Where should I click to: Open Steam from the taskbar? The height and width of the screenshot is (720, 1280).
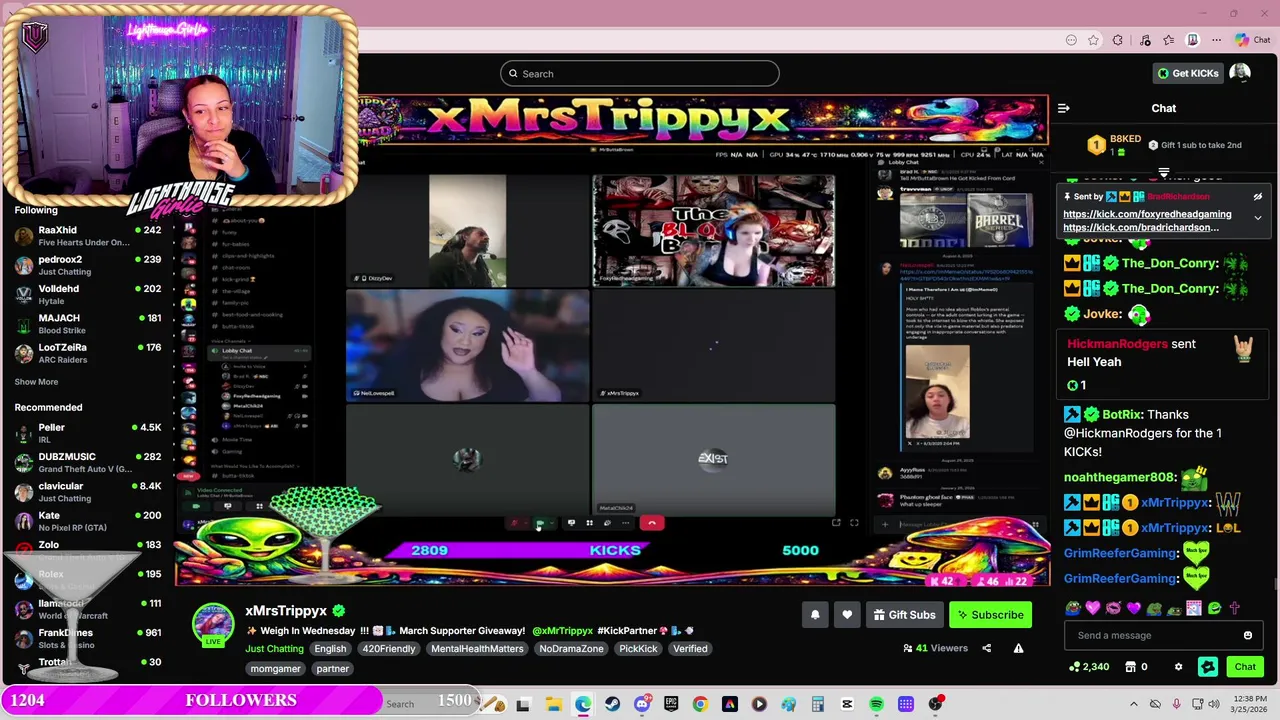(x=612, y=705)
